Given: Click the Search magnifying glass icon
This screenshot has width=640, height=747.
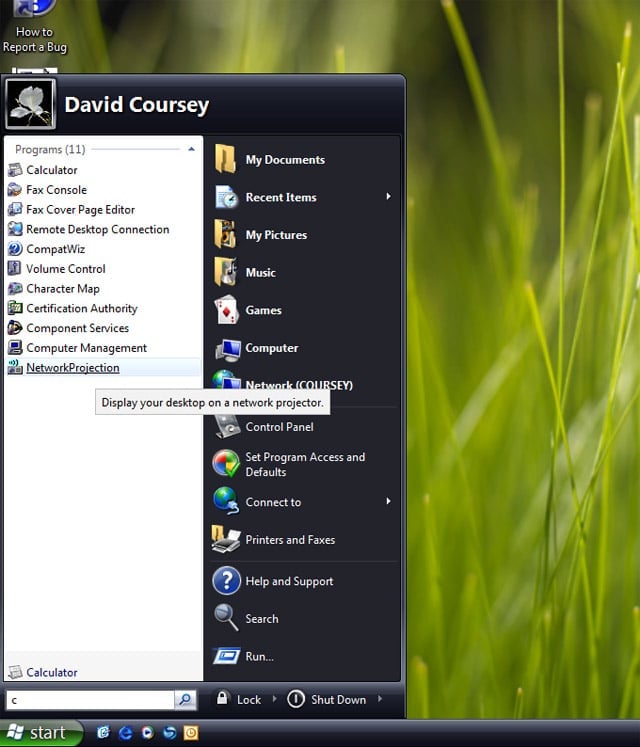Looking at the screenshot, I should [x=226, y=617].
